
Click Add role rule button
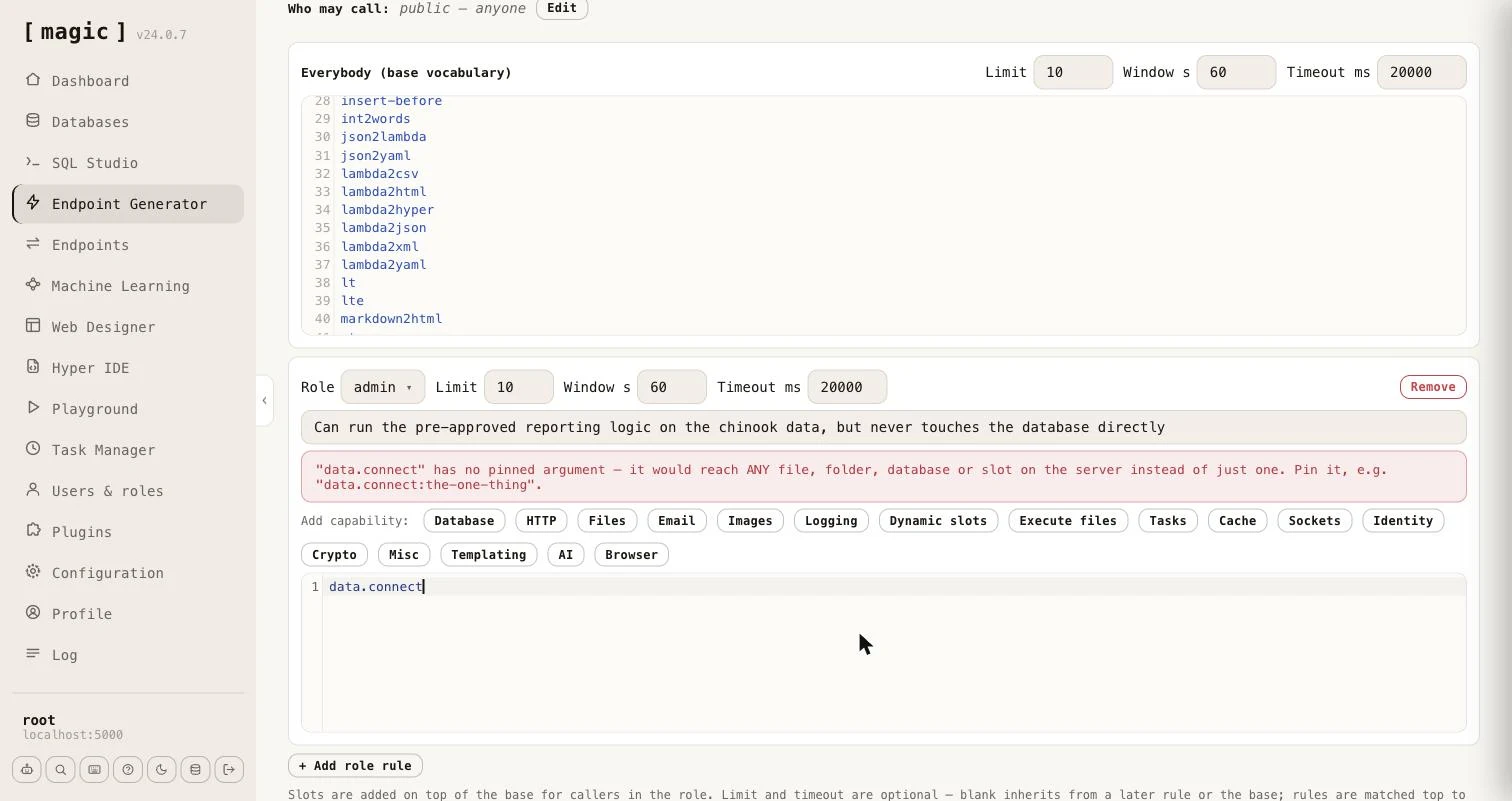click(x=355, y=766)
